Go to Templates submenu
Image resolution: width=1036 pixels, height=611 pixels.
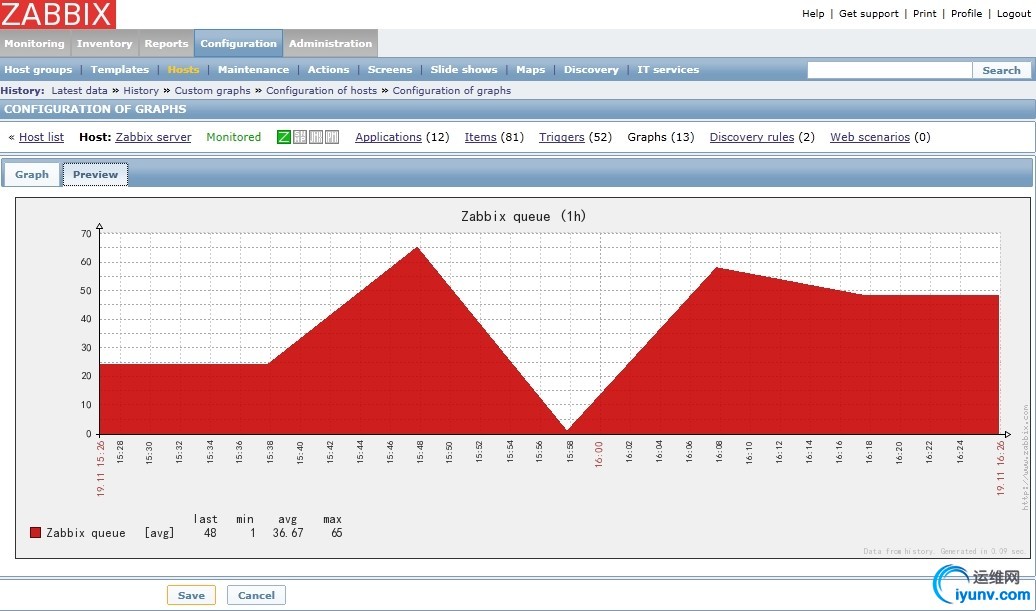coord(120,69)
